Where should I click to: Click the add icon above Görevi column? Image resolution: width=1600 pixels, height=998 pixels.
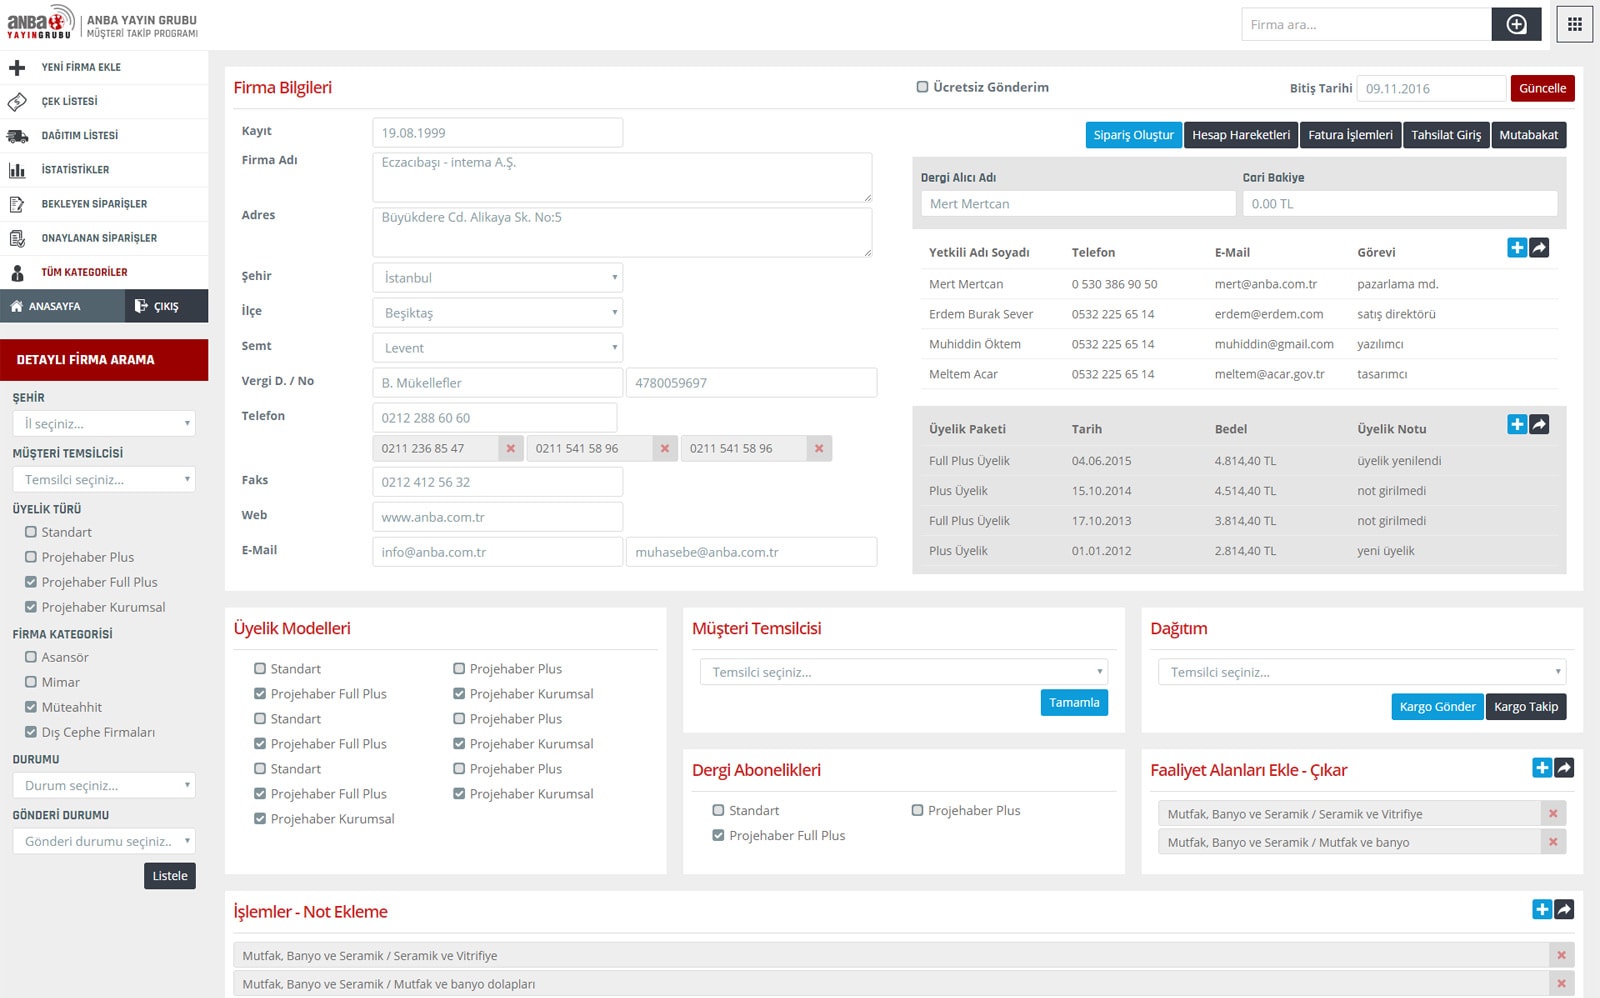[1517, 248]
